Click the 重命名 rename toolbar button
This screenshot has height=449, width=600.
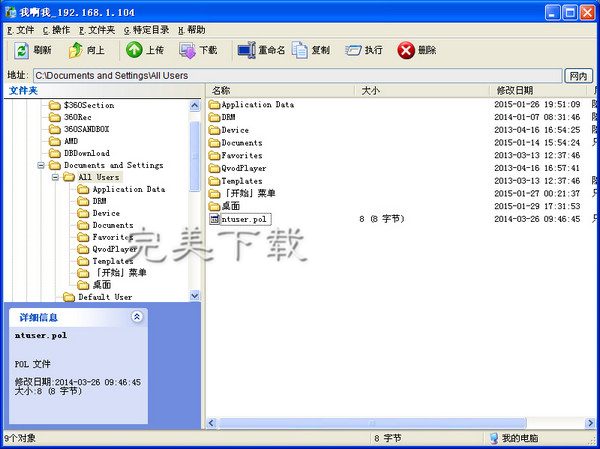(261, 50)
